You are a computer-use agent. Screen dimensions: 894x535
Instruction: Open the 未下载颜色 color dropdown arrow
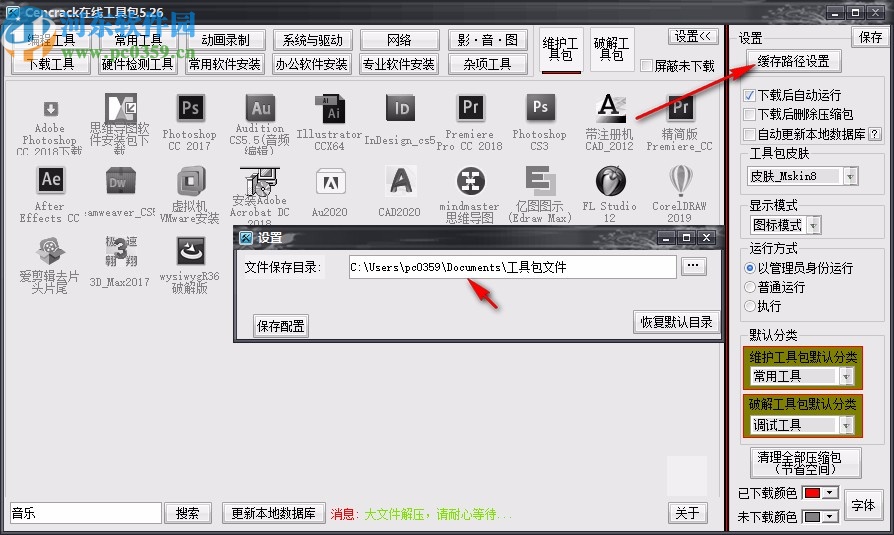click(830, 516)
